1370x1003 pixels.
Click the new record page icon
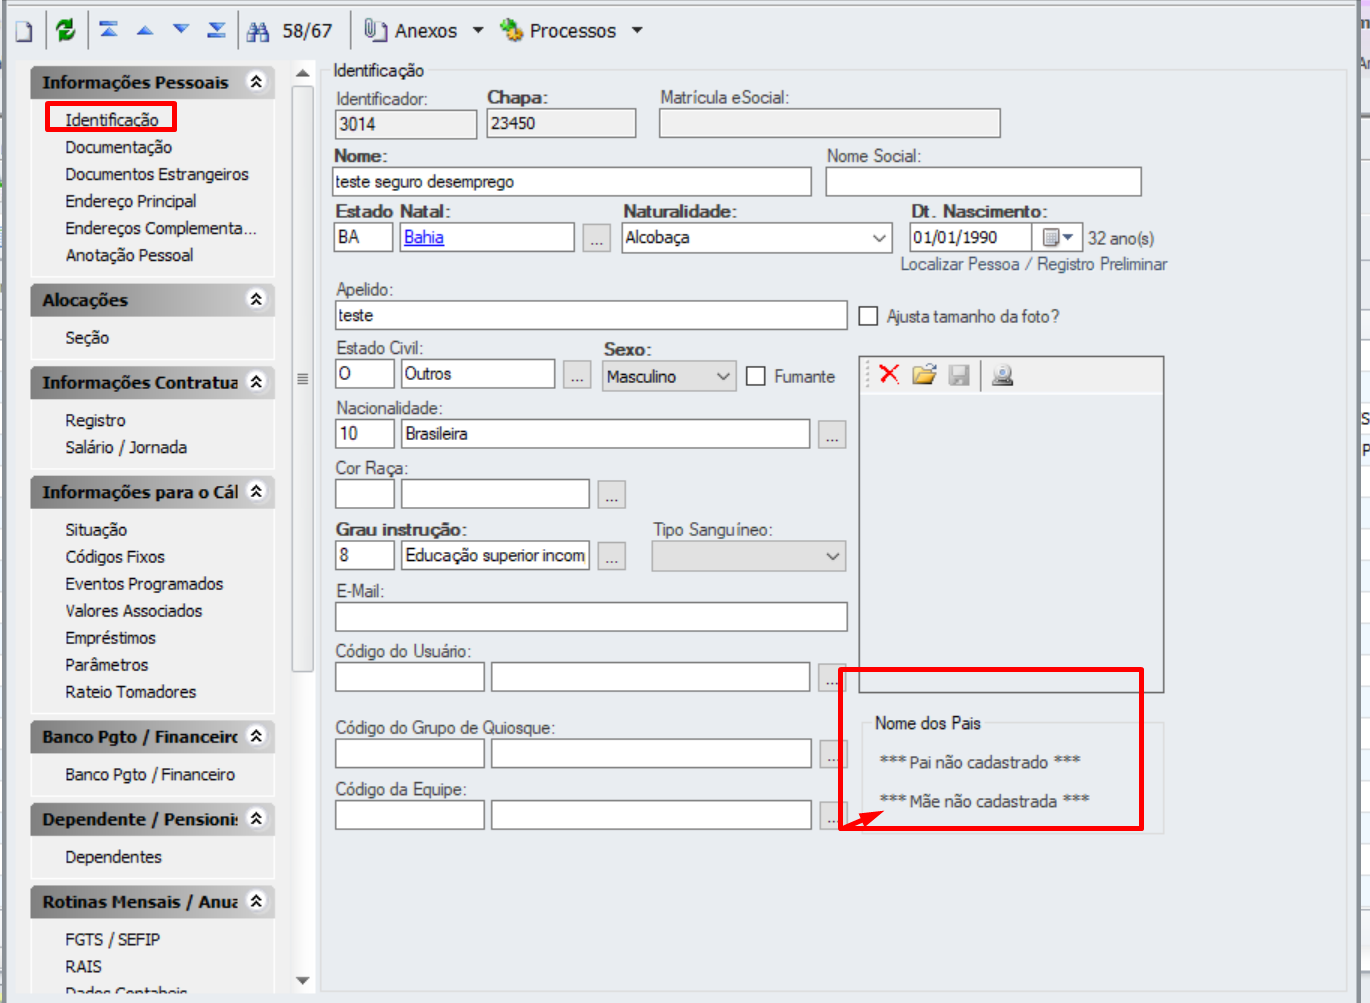(23, 31)
